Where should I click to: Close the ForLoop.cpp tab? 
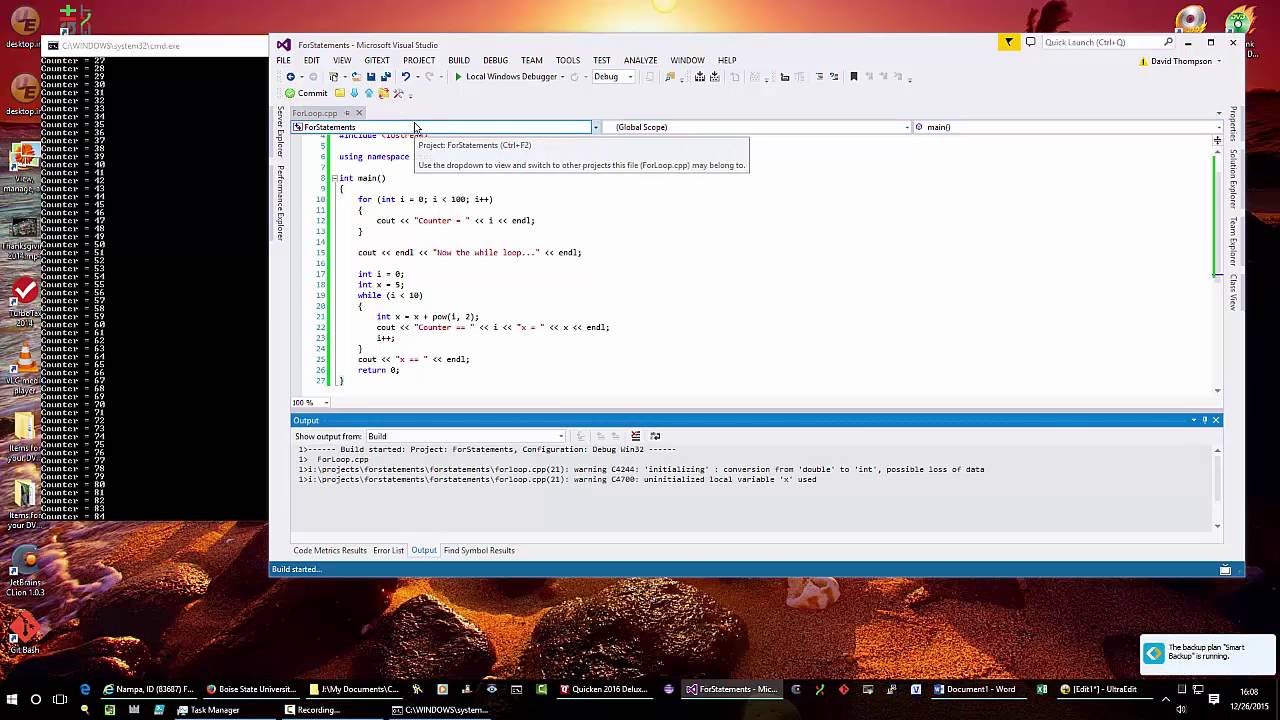click(x=359, y=113)
